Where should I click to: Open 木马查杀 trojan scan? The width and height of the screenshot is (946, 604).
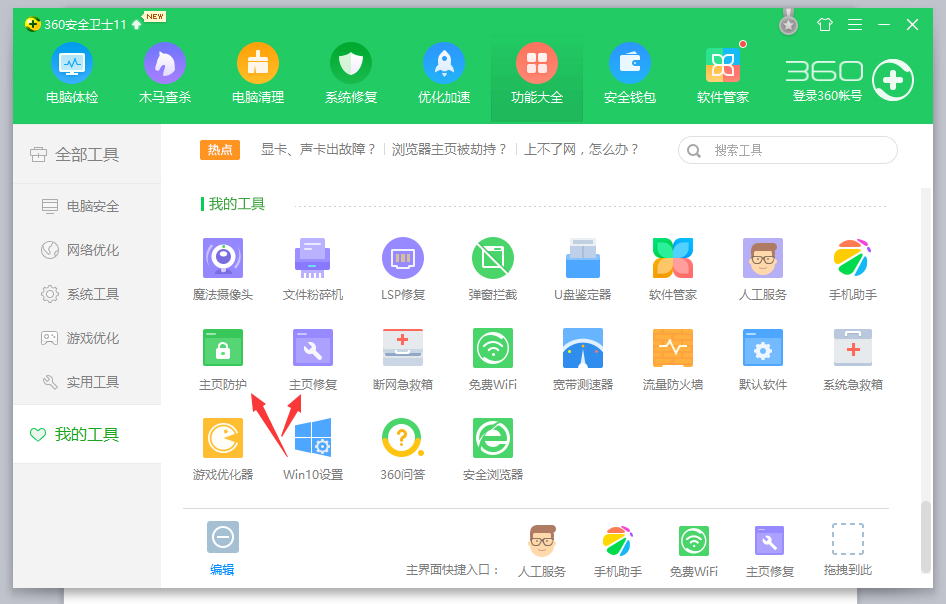pos(165,74)
